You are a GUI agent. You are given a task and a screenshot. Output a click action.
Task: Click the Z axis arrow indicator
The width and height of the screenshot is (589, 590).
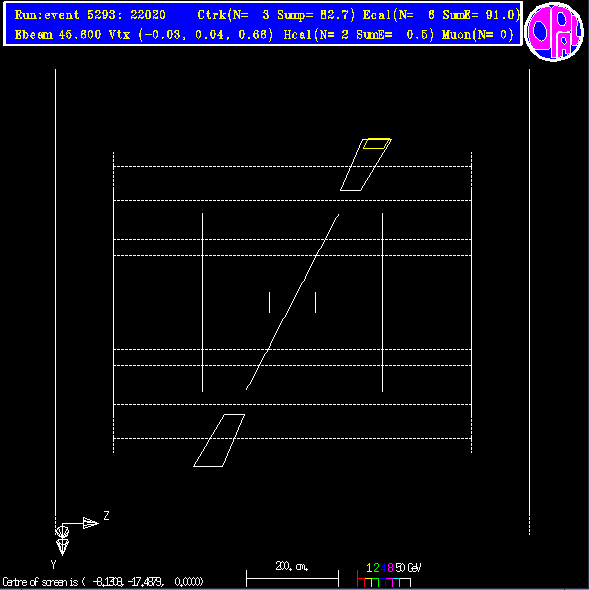click(90, 523)
